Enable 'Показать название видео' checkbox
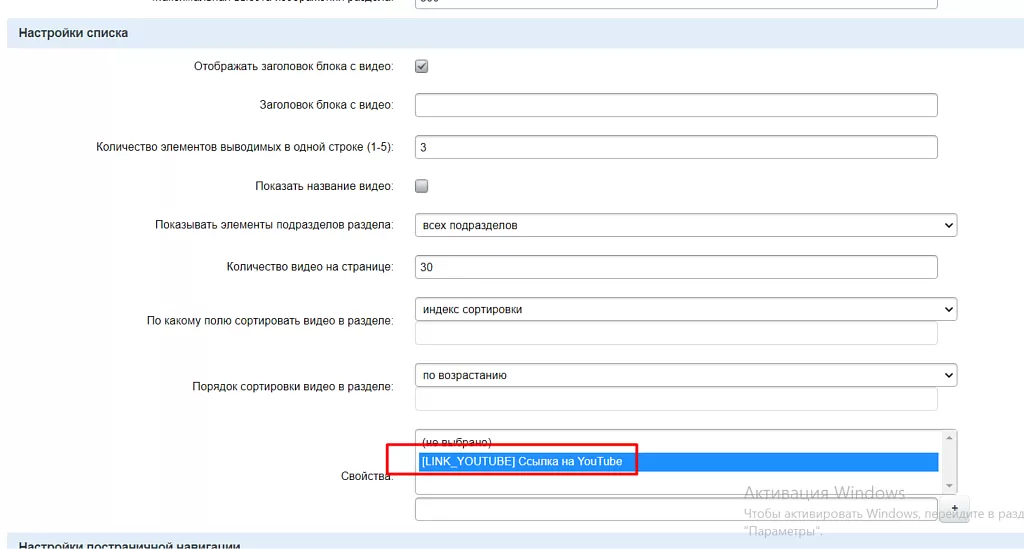The image size is (1024, 549). coord(421,186)
